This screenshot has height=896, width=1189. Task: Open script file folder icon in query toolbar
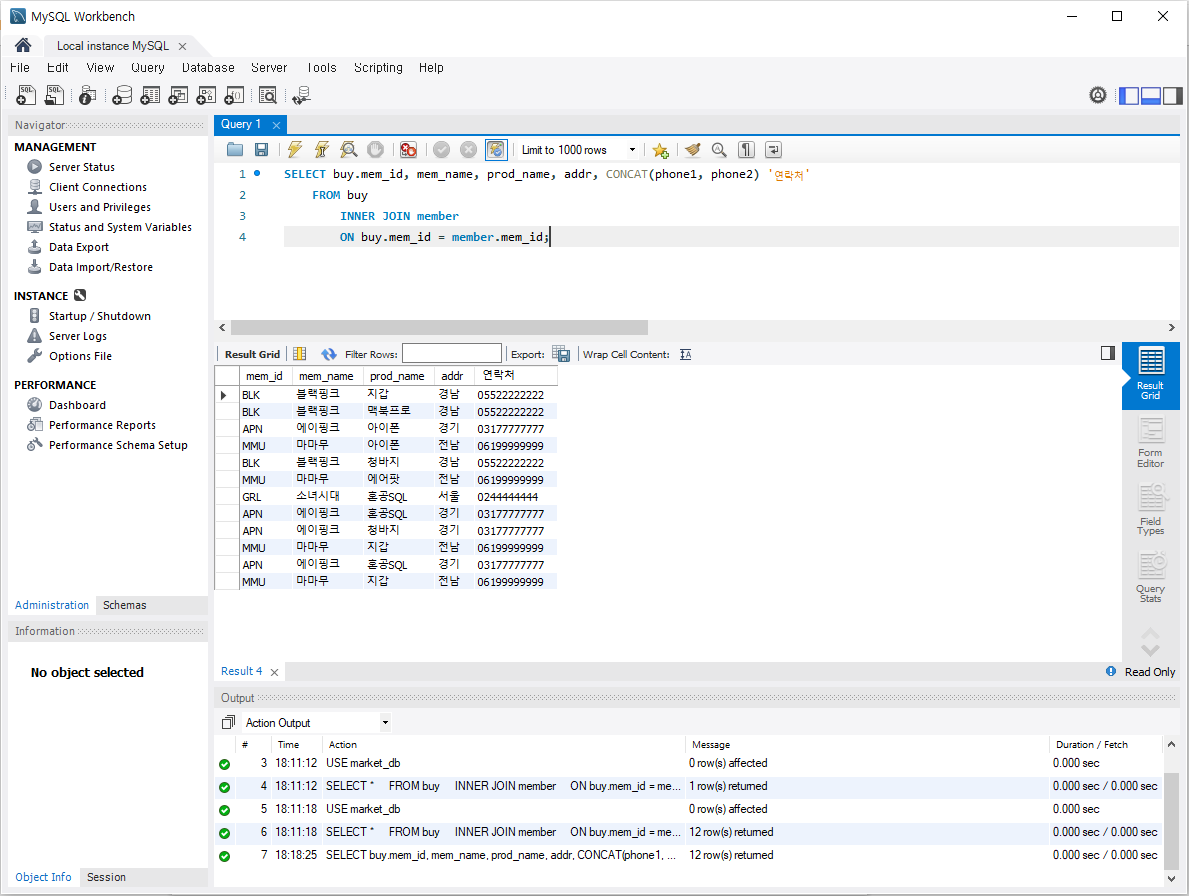point(235,150)
